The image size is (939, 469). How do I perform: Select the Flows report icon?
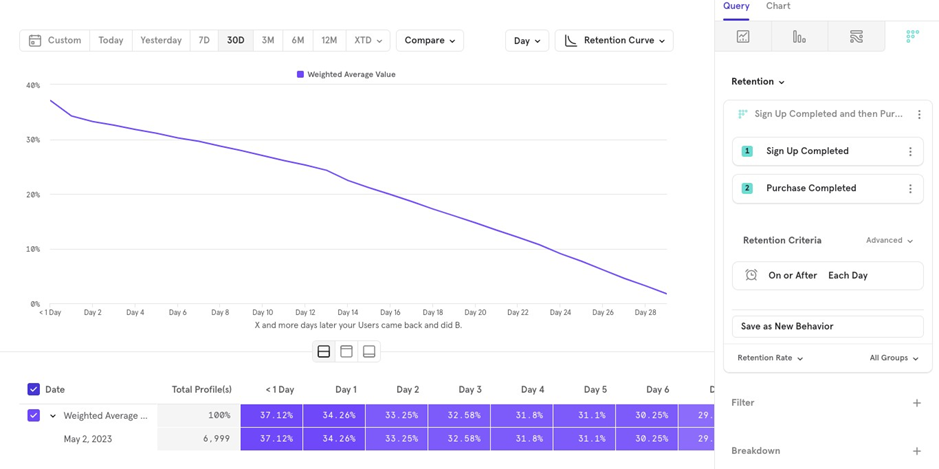coord(856,37)
